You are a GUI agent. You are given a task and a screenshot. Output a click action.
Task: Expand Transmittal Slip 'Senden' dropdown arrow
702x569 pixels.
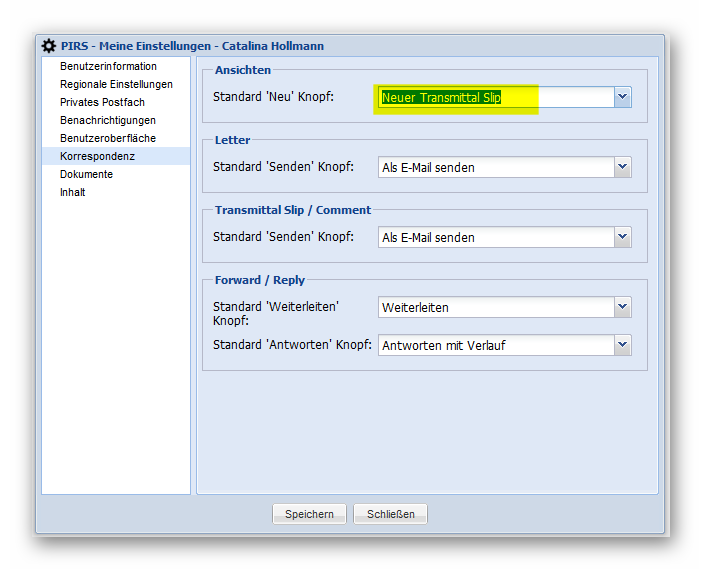tap(622, 237)
